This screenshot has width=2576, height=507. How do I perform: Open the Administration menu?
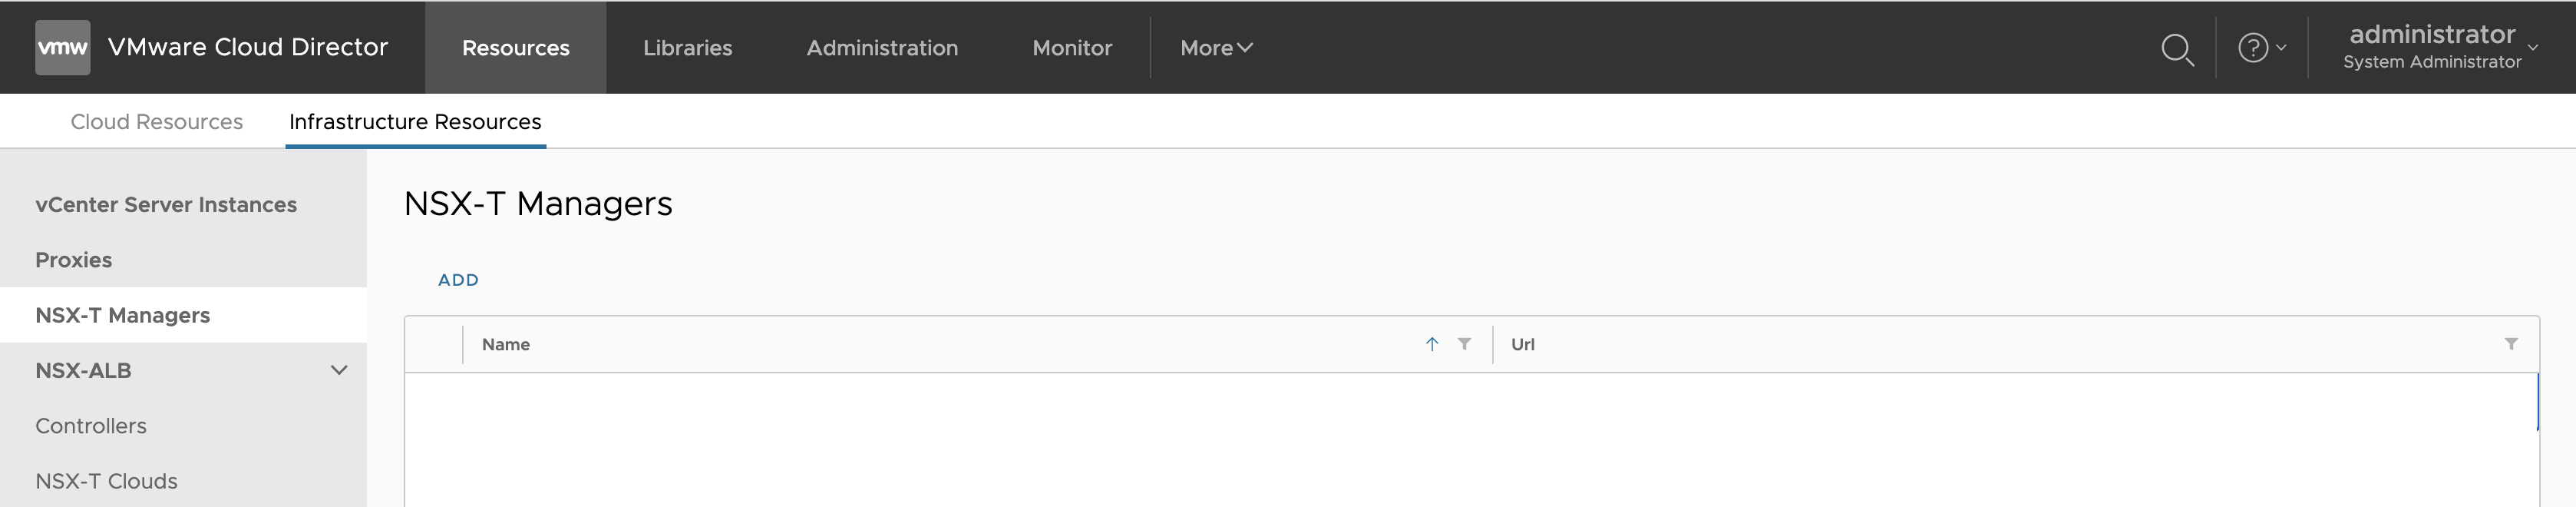[882, 48]
